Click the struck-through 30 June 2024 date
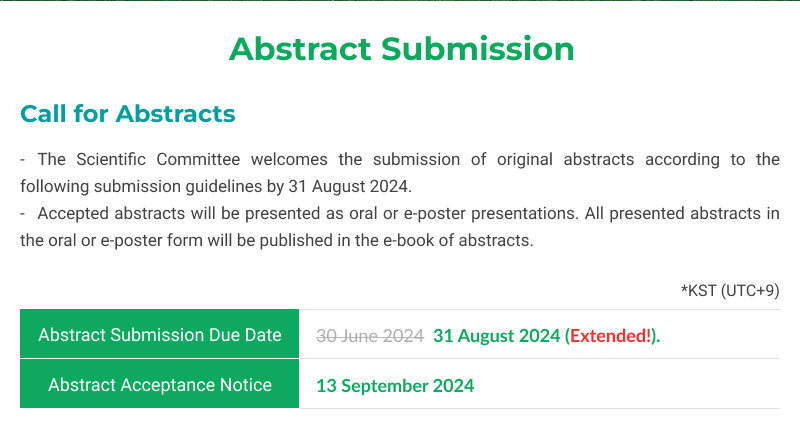This screenshot has width=800, height=426. [x=370, y=336]
